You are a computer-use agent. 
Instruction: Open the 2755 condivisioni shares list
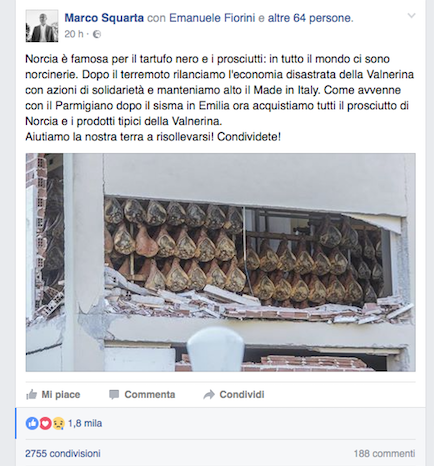coord(63,454)
